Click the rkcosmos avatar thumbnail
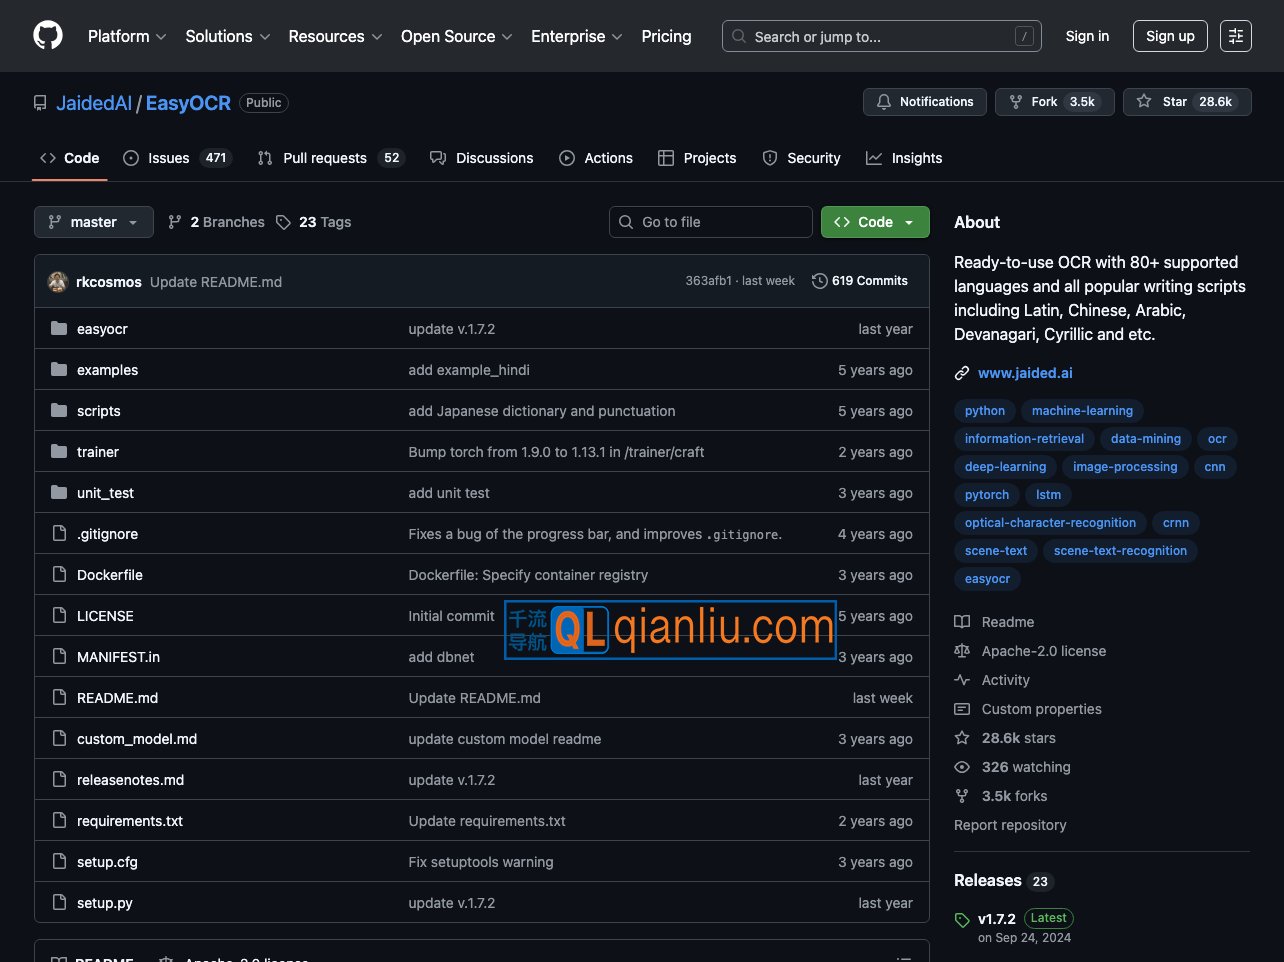The width and height of the screenshot is (1284, 962). click(58, 282)
